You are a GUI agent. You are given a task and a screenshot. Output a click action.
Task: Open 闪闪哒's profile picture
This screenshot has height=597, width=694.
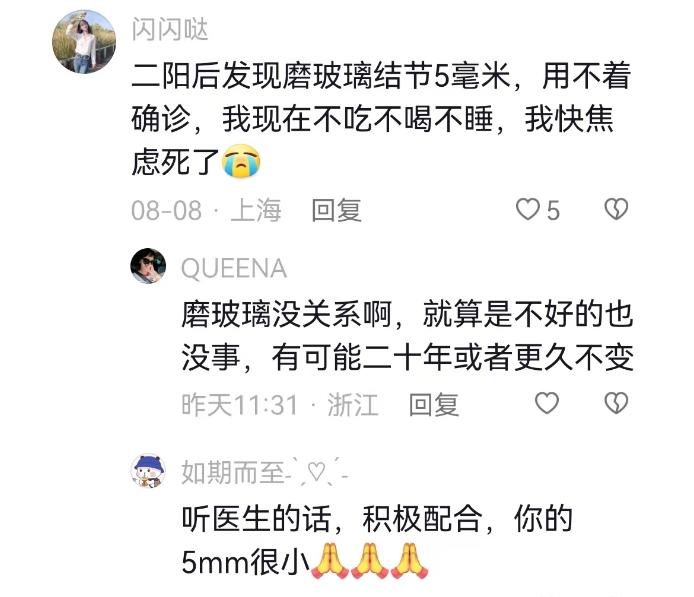click(x=84, y=42)
